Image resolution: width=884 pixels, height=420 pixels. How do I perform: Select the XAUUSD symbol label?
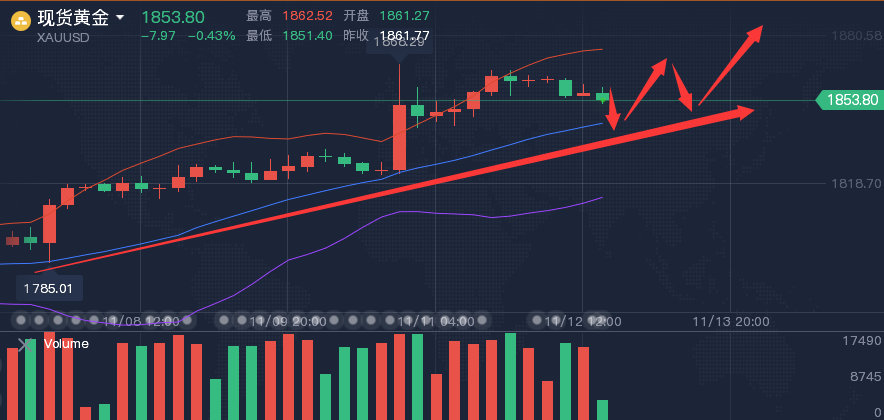click(x=63, y=38)
